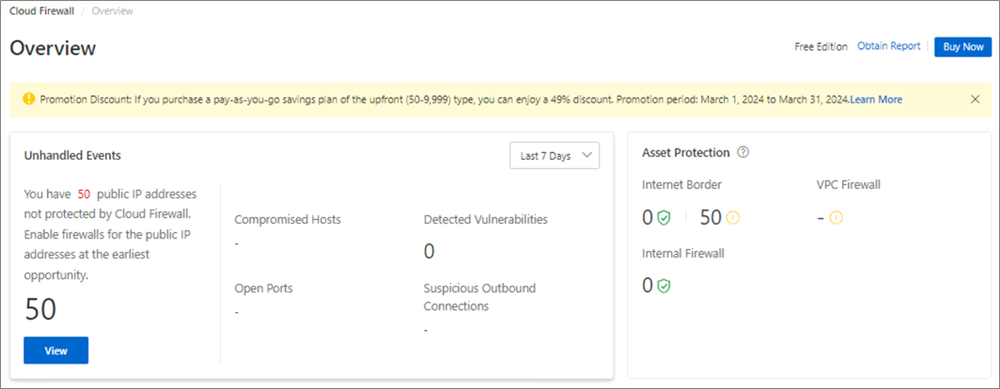Click the Internet Border label
The image size is (1000, 389).
pyautogui.click(x=682, y=185)
